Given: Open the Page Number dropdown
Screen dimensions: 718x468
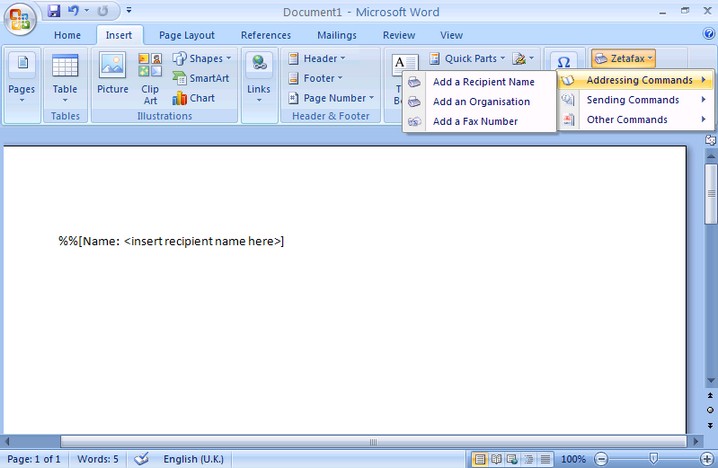Looking at the screenshot, I should coord(332,98).
